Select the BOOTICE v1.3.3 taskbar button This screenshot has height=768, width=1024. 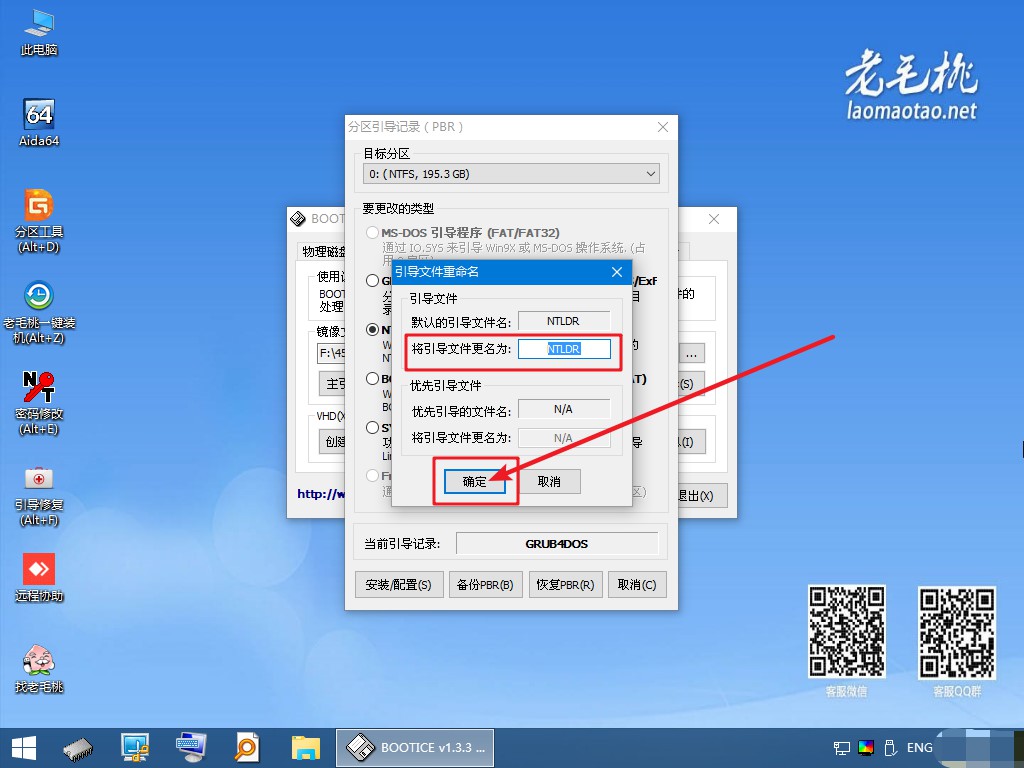click(415, 748)
